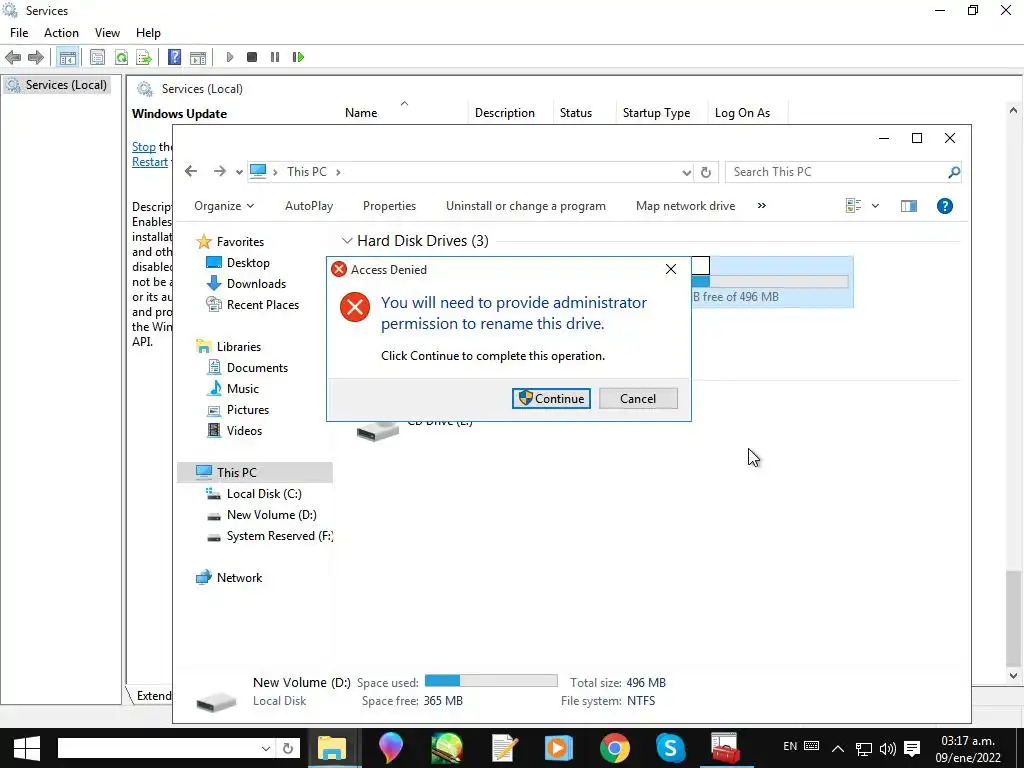Click the Startup Type column header
The image size is (1024, 768).
(x=656, y=113)
